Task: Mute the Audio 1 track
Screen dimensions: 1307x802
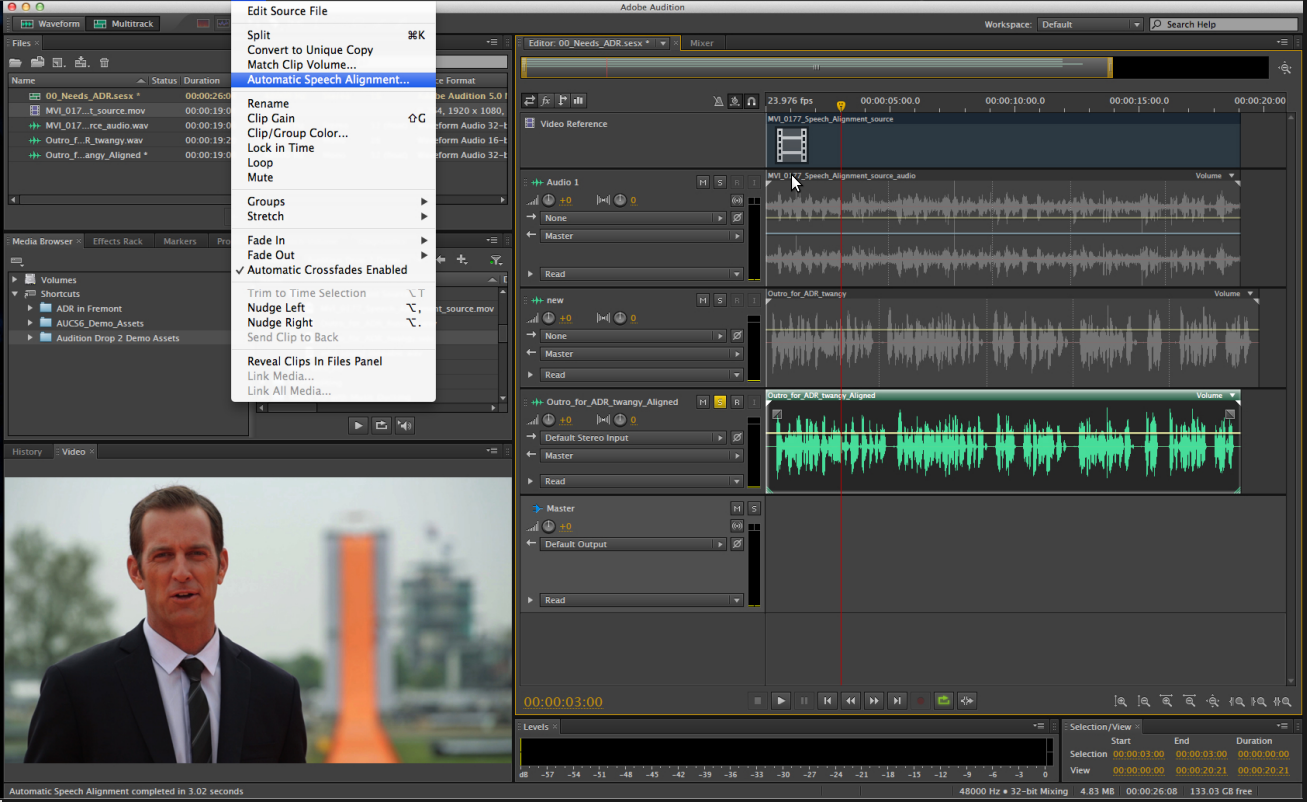Action: [702, 182]
